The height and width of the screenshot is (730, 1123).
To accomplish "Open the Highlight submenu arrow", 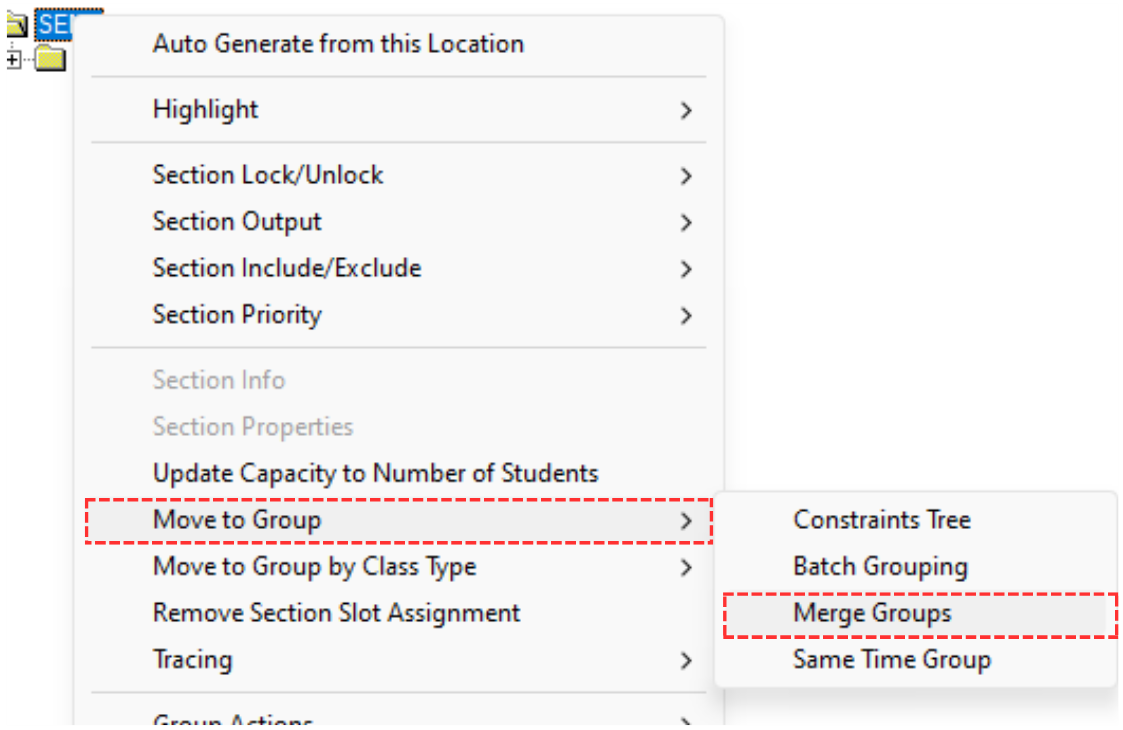I will [686, 110].
